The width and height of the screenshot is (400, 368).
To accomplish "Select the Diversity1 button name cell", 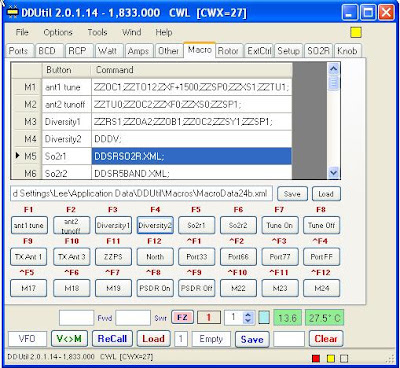I will pos(66,122).
